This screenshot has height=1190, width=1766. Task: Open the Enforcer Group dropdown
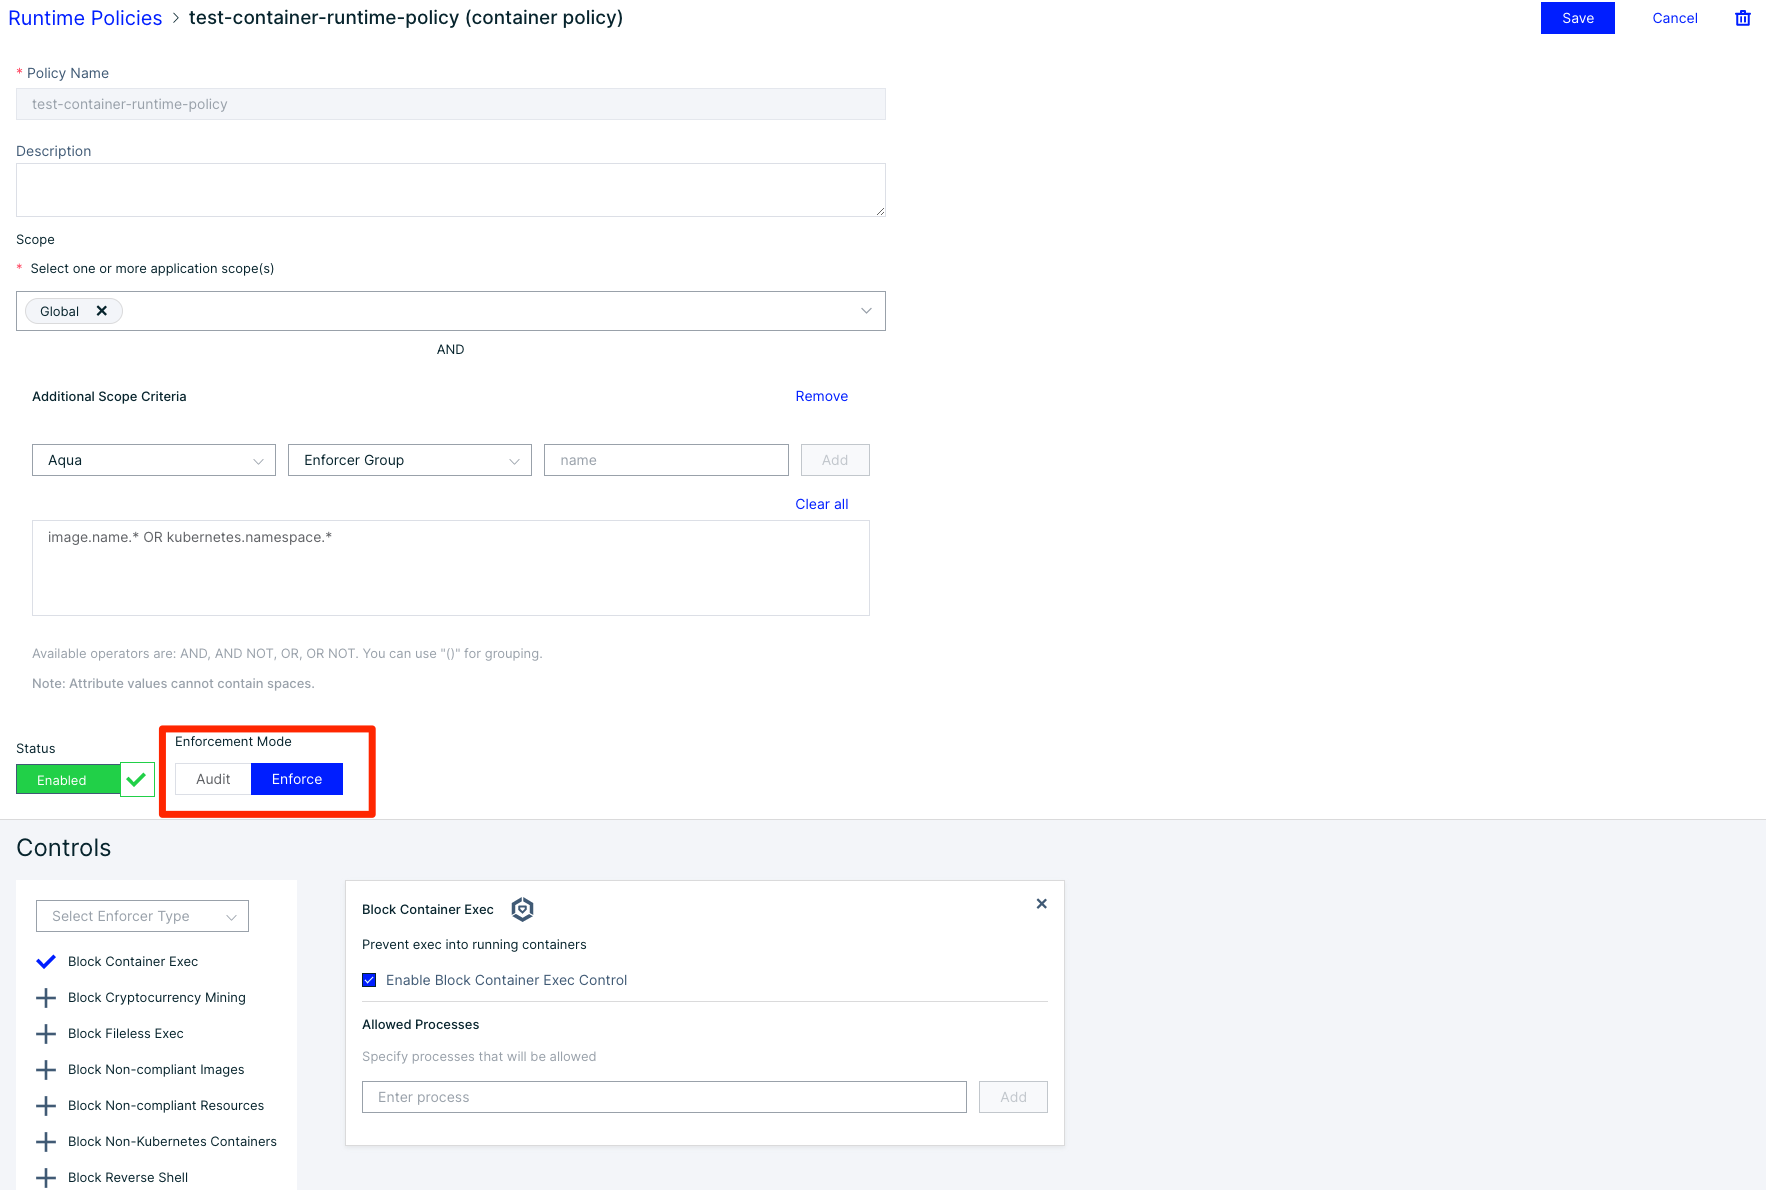point(409,460)
